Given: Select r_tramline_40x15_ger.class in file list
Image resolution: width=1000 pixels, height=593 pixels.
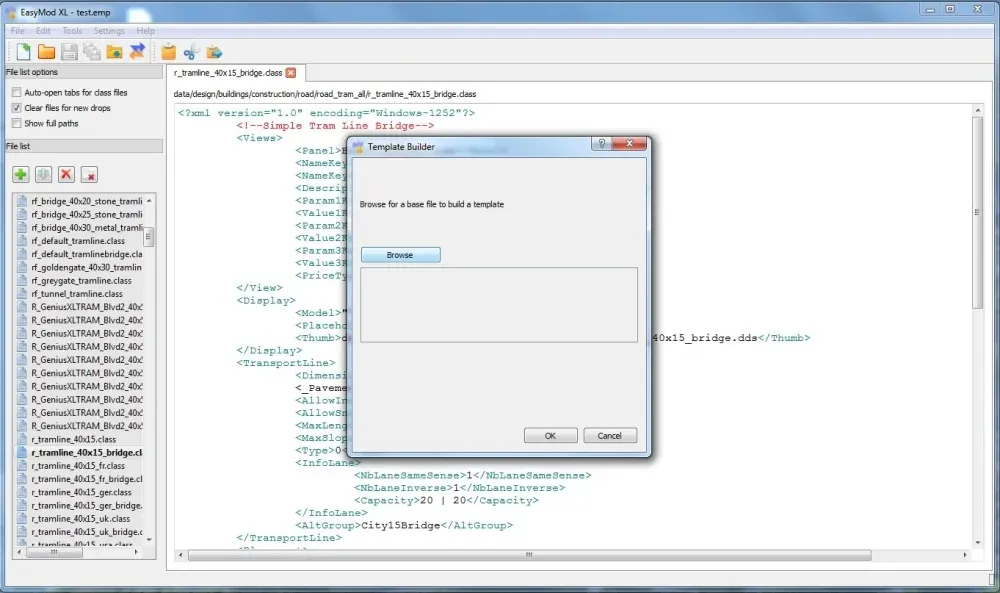Looking at the screenshot, I should coord(81,492).
